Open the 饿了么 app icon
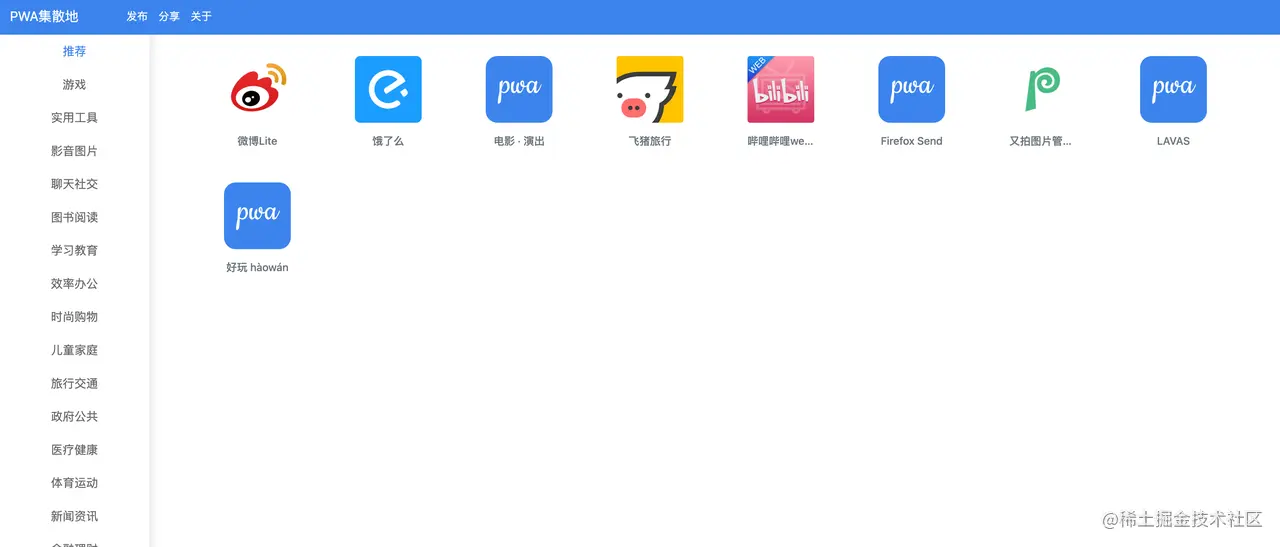The image size is (1280, 547). (x=388, y=89)
